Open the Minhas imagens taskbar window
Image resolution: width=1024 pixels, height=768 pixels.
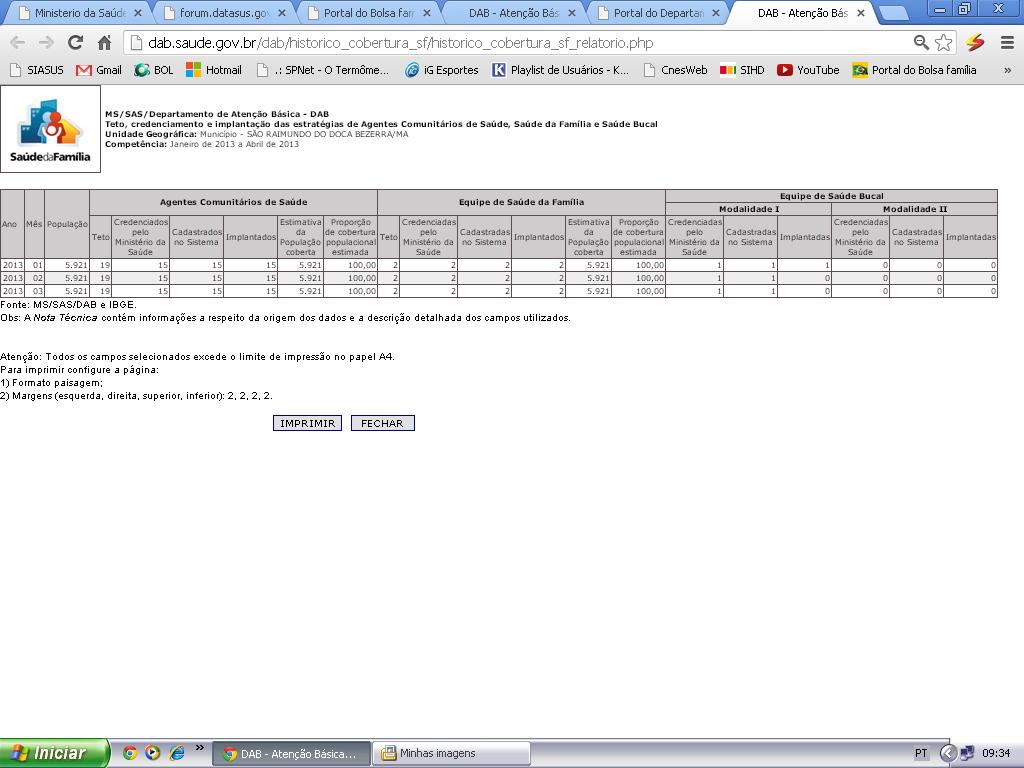tap(451, 754)
